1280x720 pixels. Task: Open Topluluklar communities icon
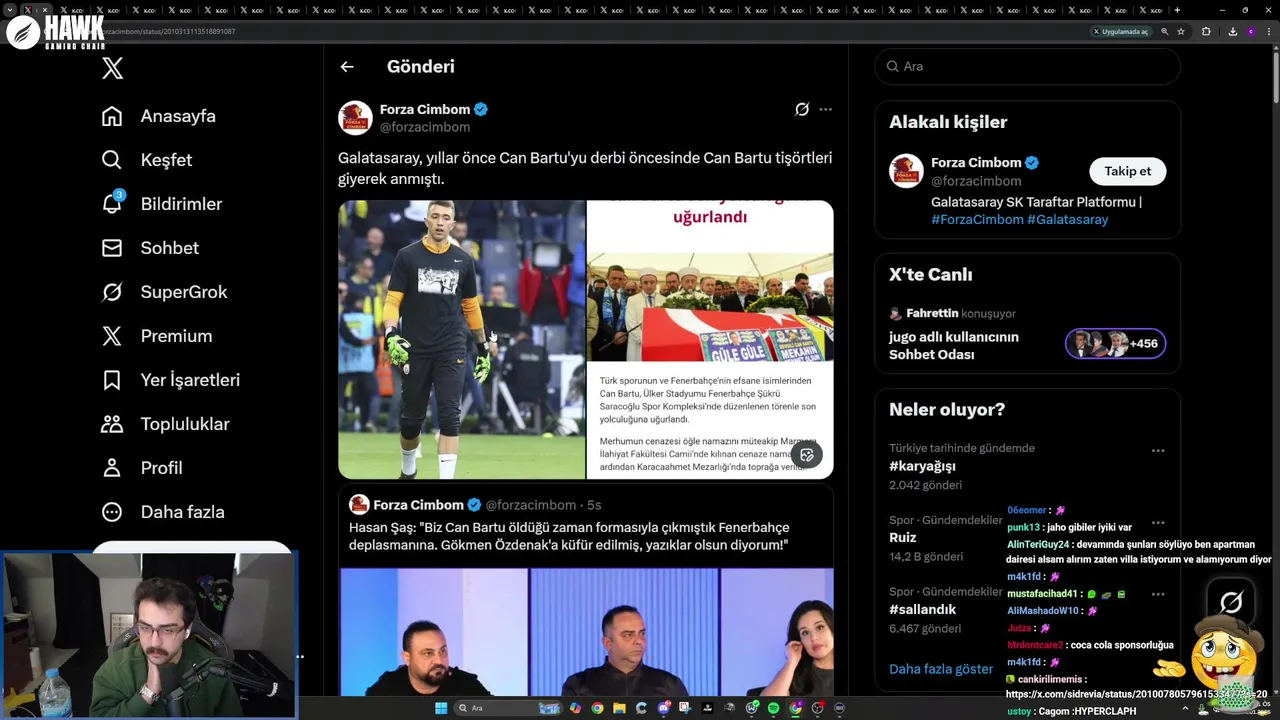(x=112, y=424)
